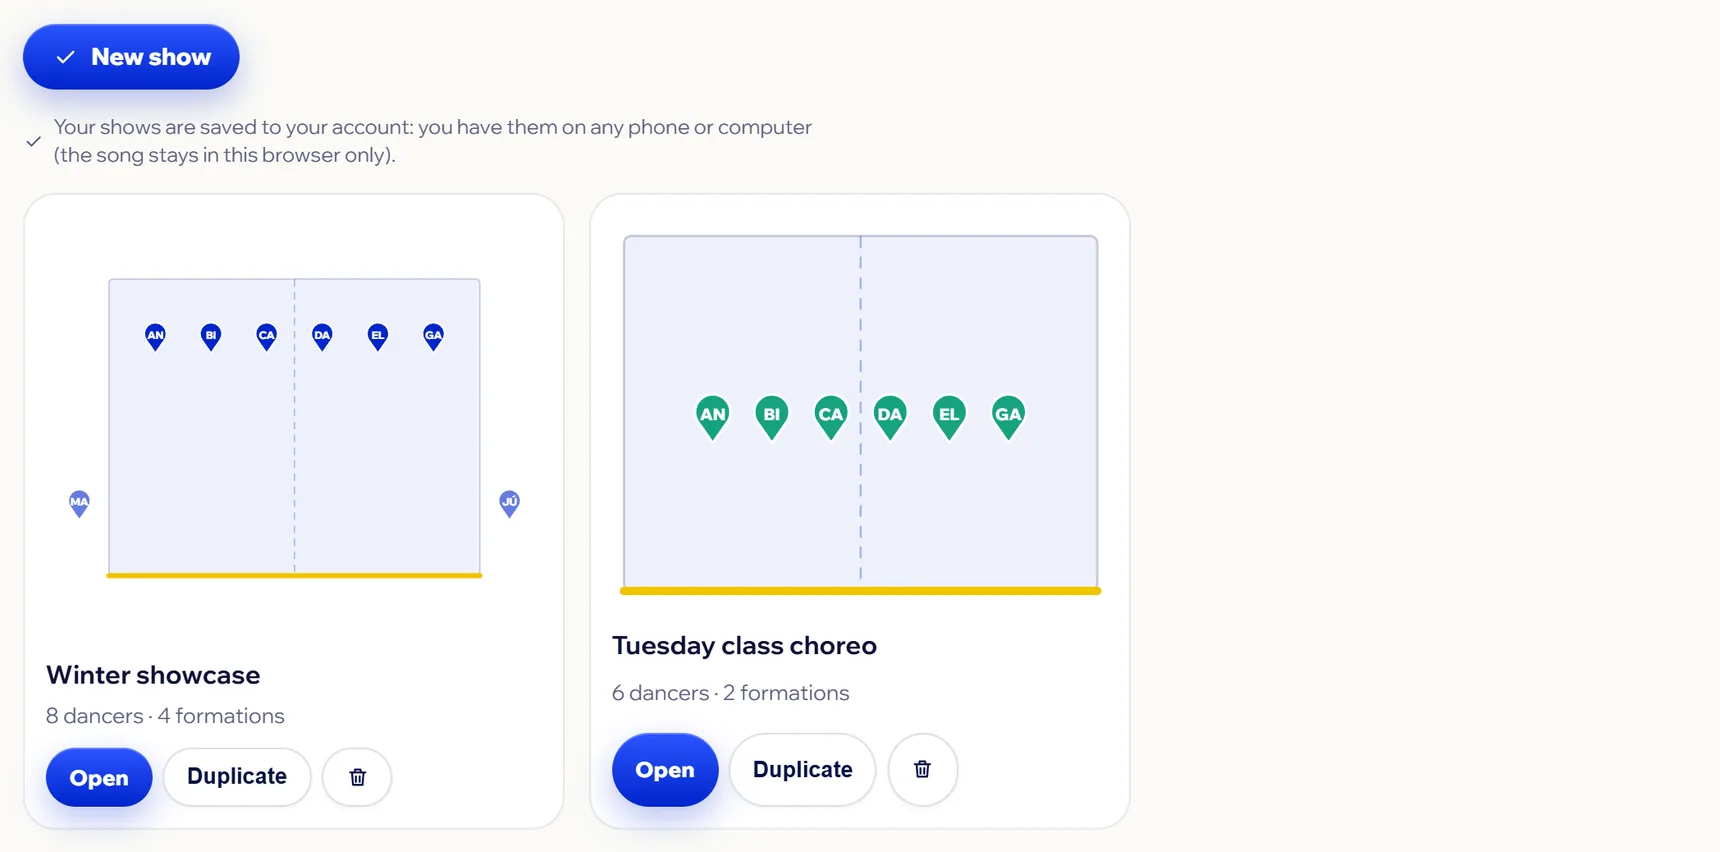This screenshot has width=1720, height=852.
Task: Click the Winter showcase stage preview
Action: 294,428
